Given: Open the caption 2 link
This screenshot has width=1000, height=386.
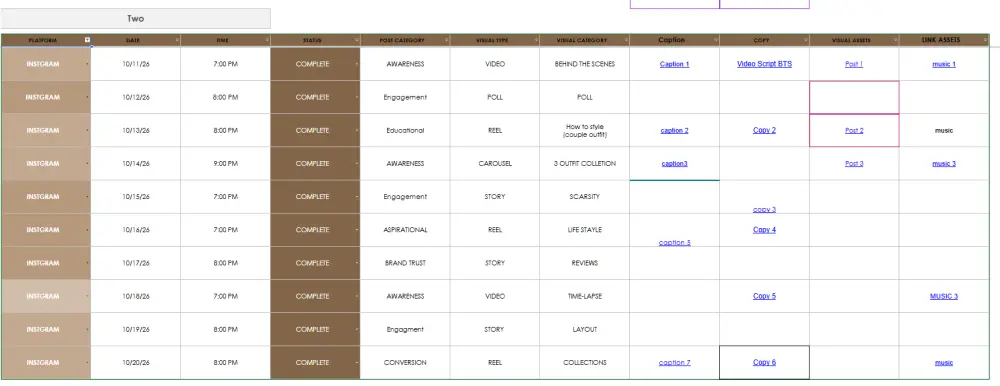Looking at the screenshot, I should pos(674,131).
